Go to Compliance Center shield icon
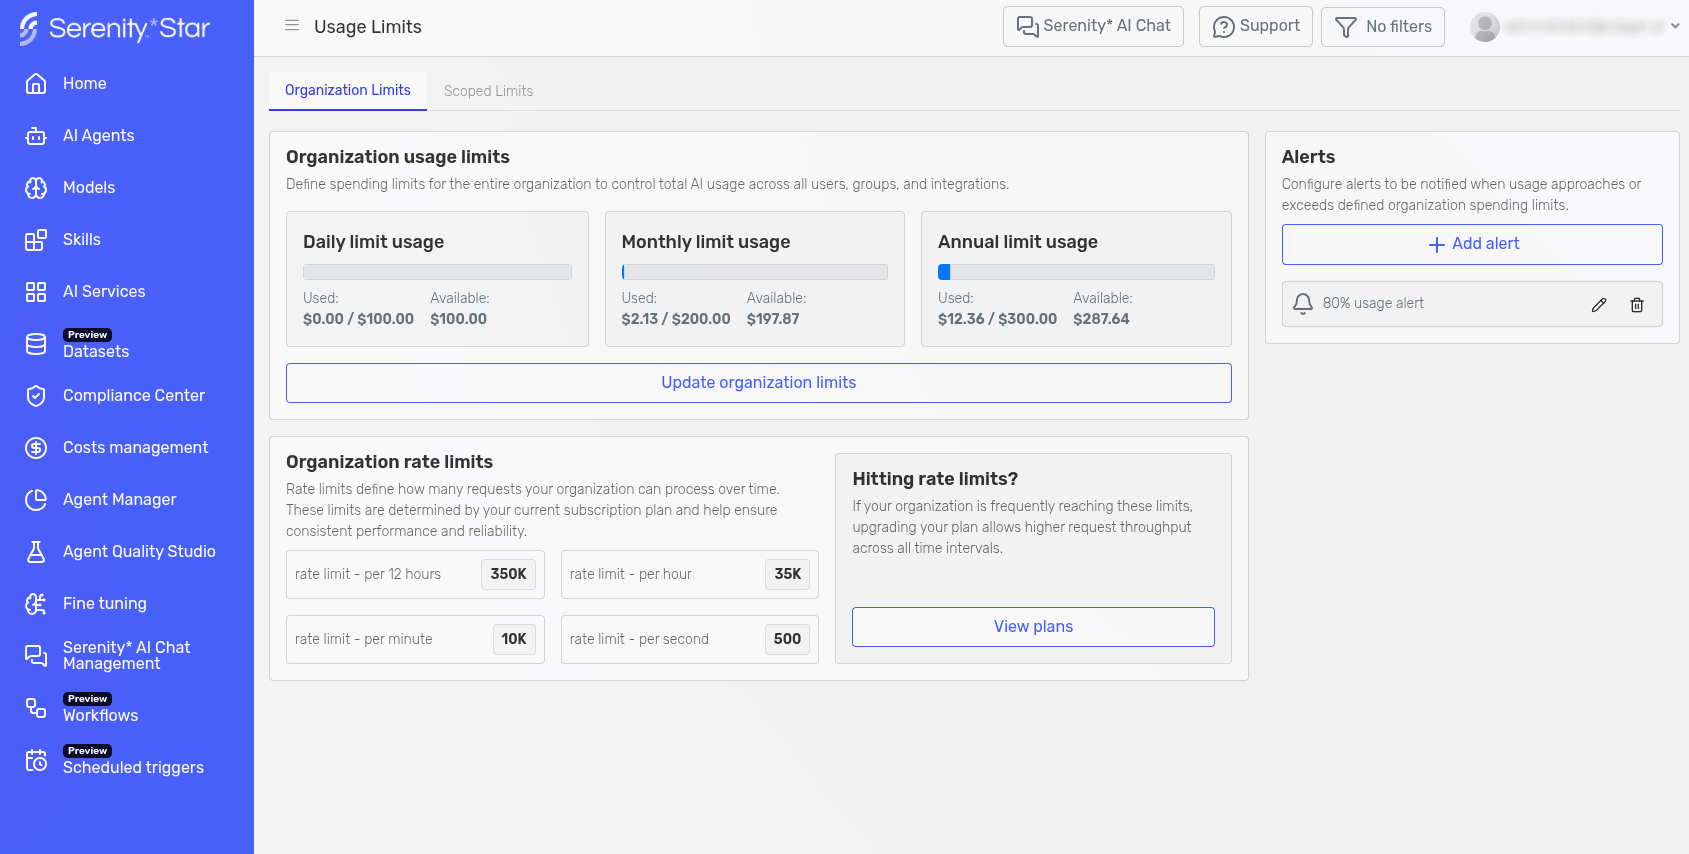The width and height of the screenshot is (1689, 854). tap(36, 396)
